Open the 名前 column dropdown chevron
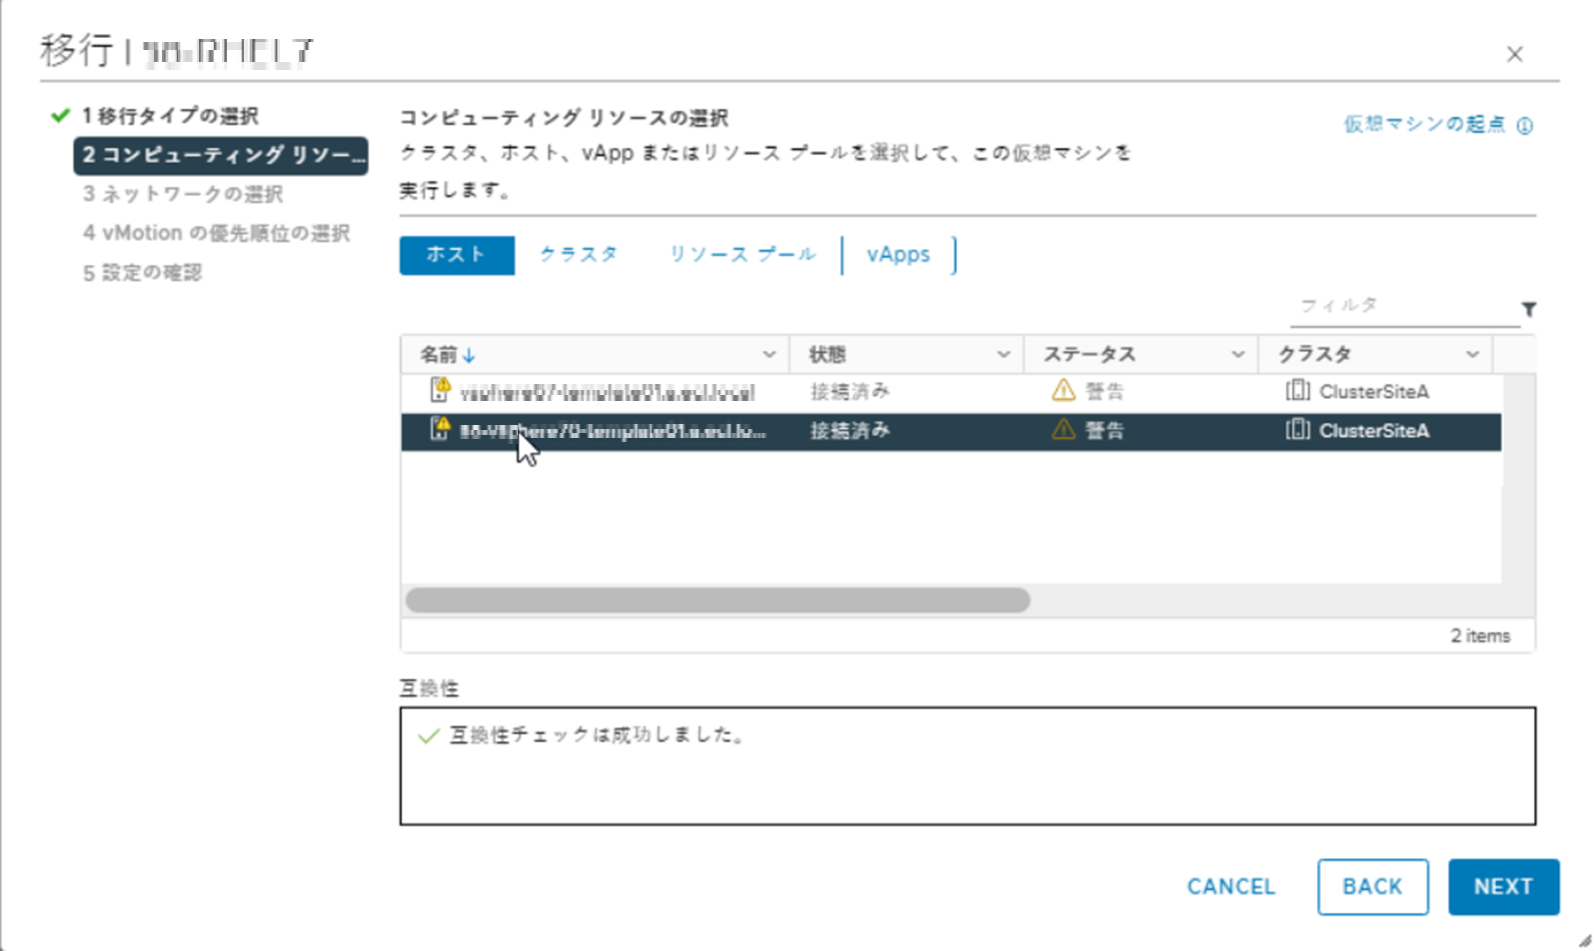Viewport: 1594px width, 951px height. [769, 354]
